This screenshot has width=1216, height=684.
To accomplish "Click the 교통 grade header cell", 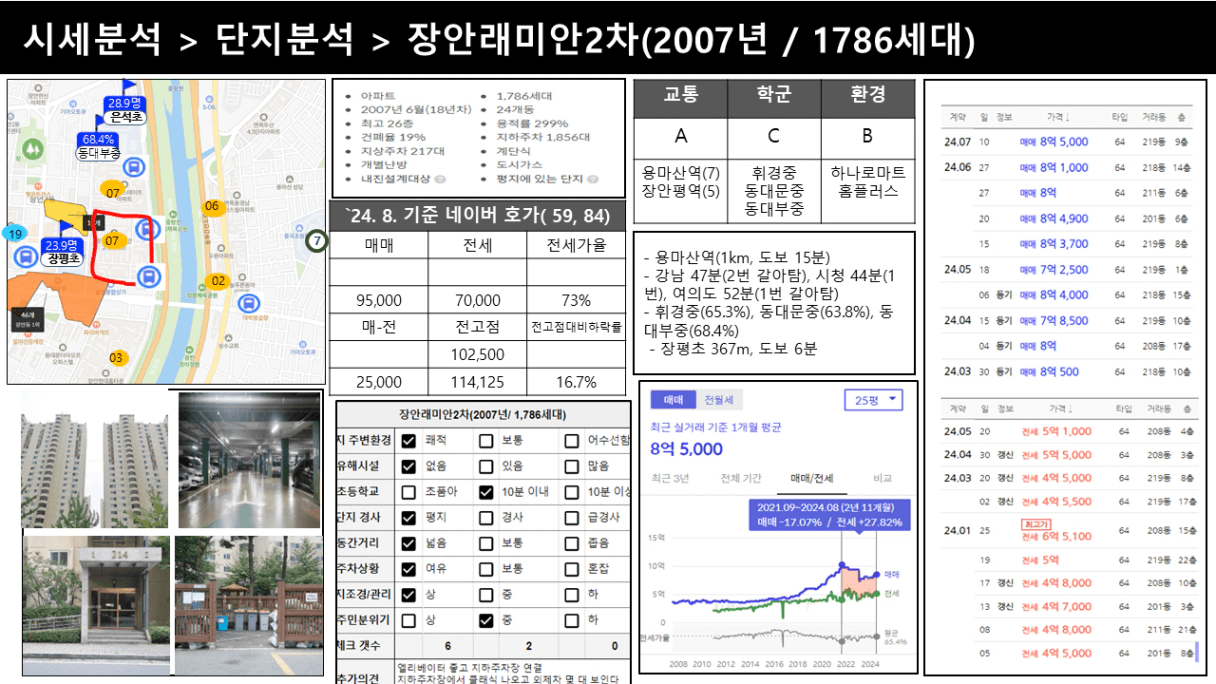I will pyautogui.click(x=681, y=97).
